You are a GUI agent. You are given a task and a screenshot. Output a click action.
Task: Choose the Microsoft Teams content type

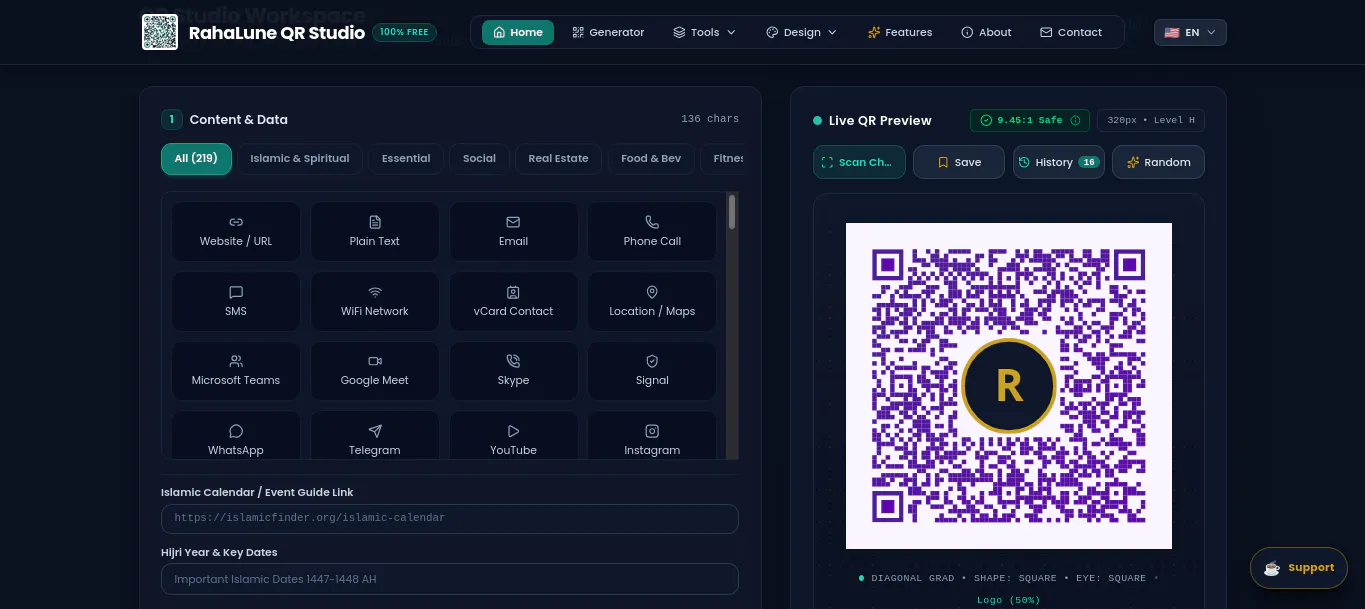(236, 370)
